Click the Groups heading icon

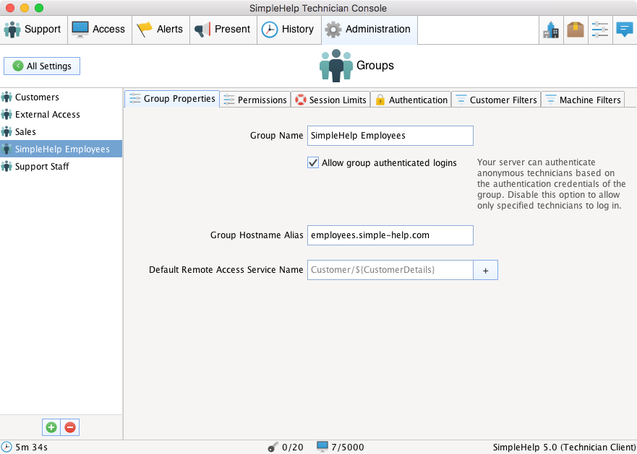[336, 65]
